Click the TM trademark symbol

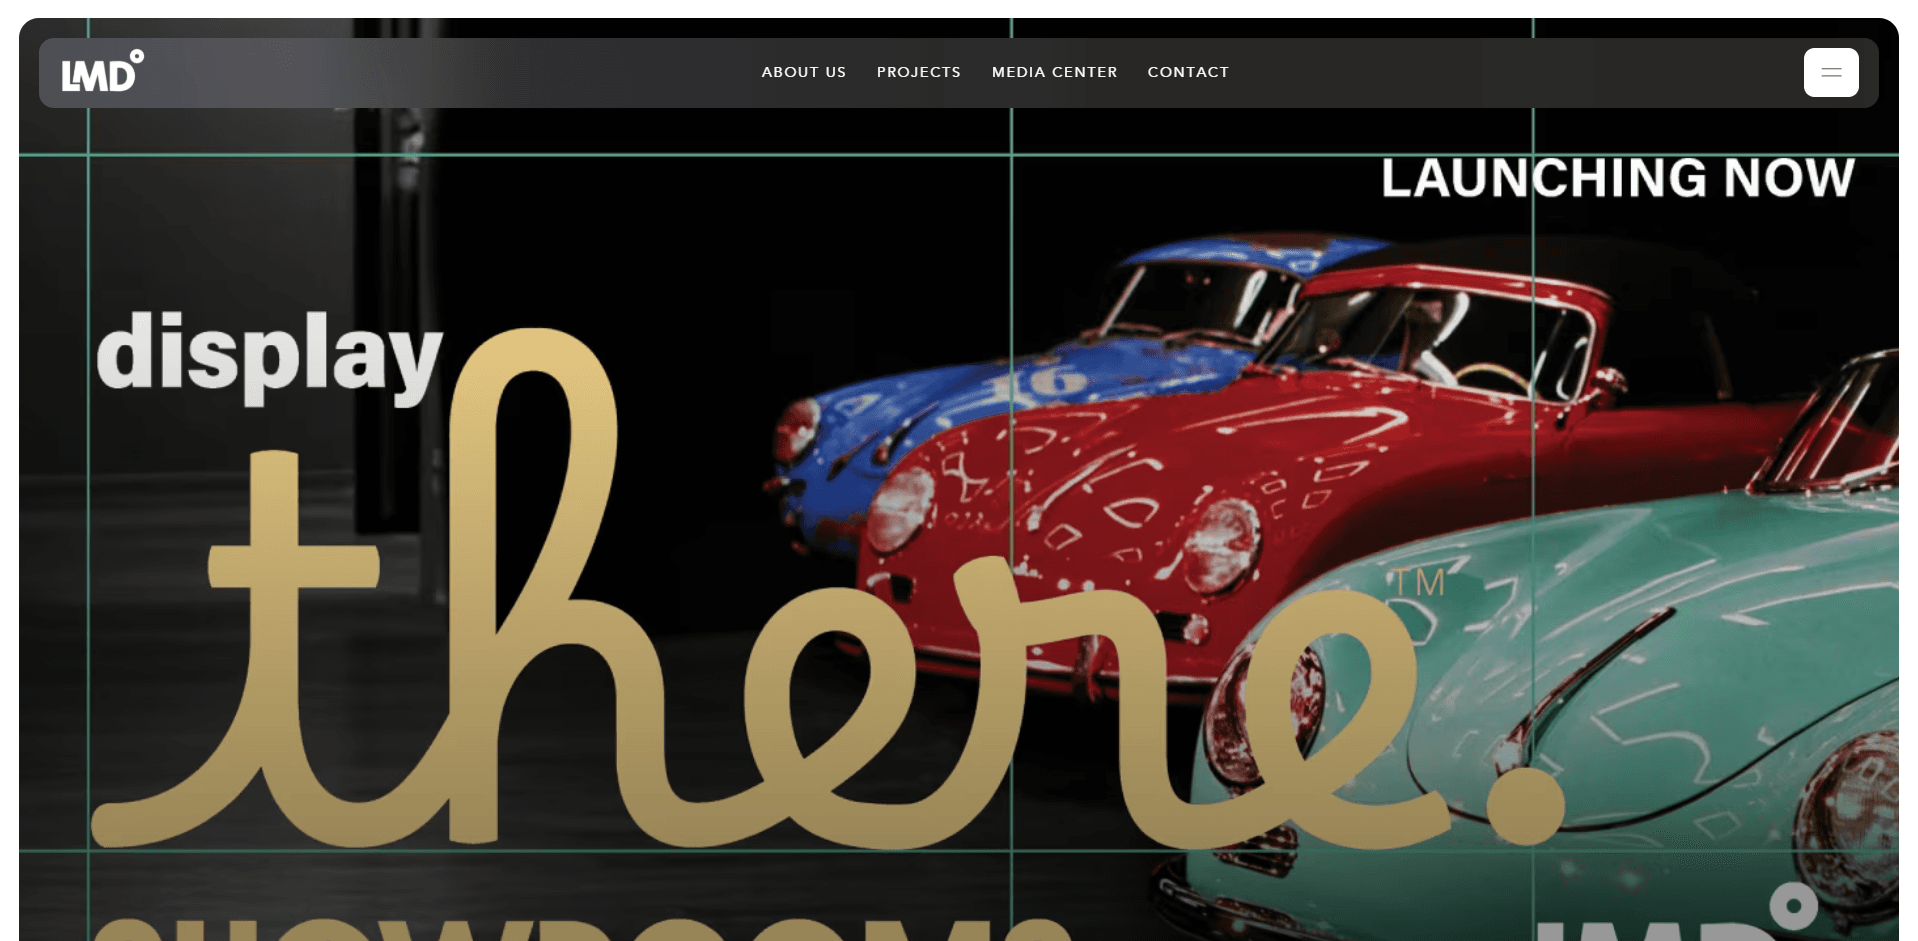(1419, 583)
